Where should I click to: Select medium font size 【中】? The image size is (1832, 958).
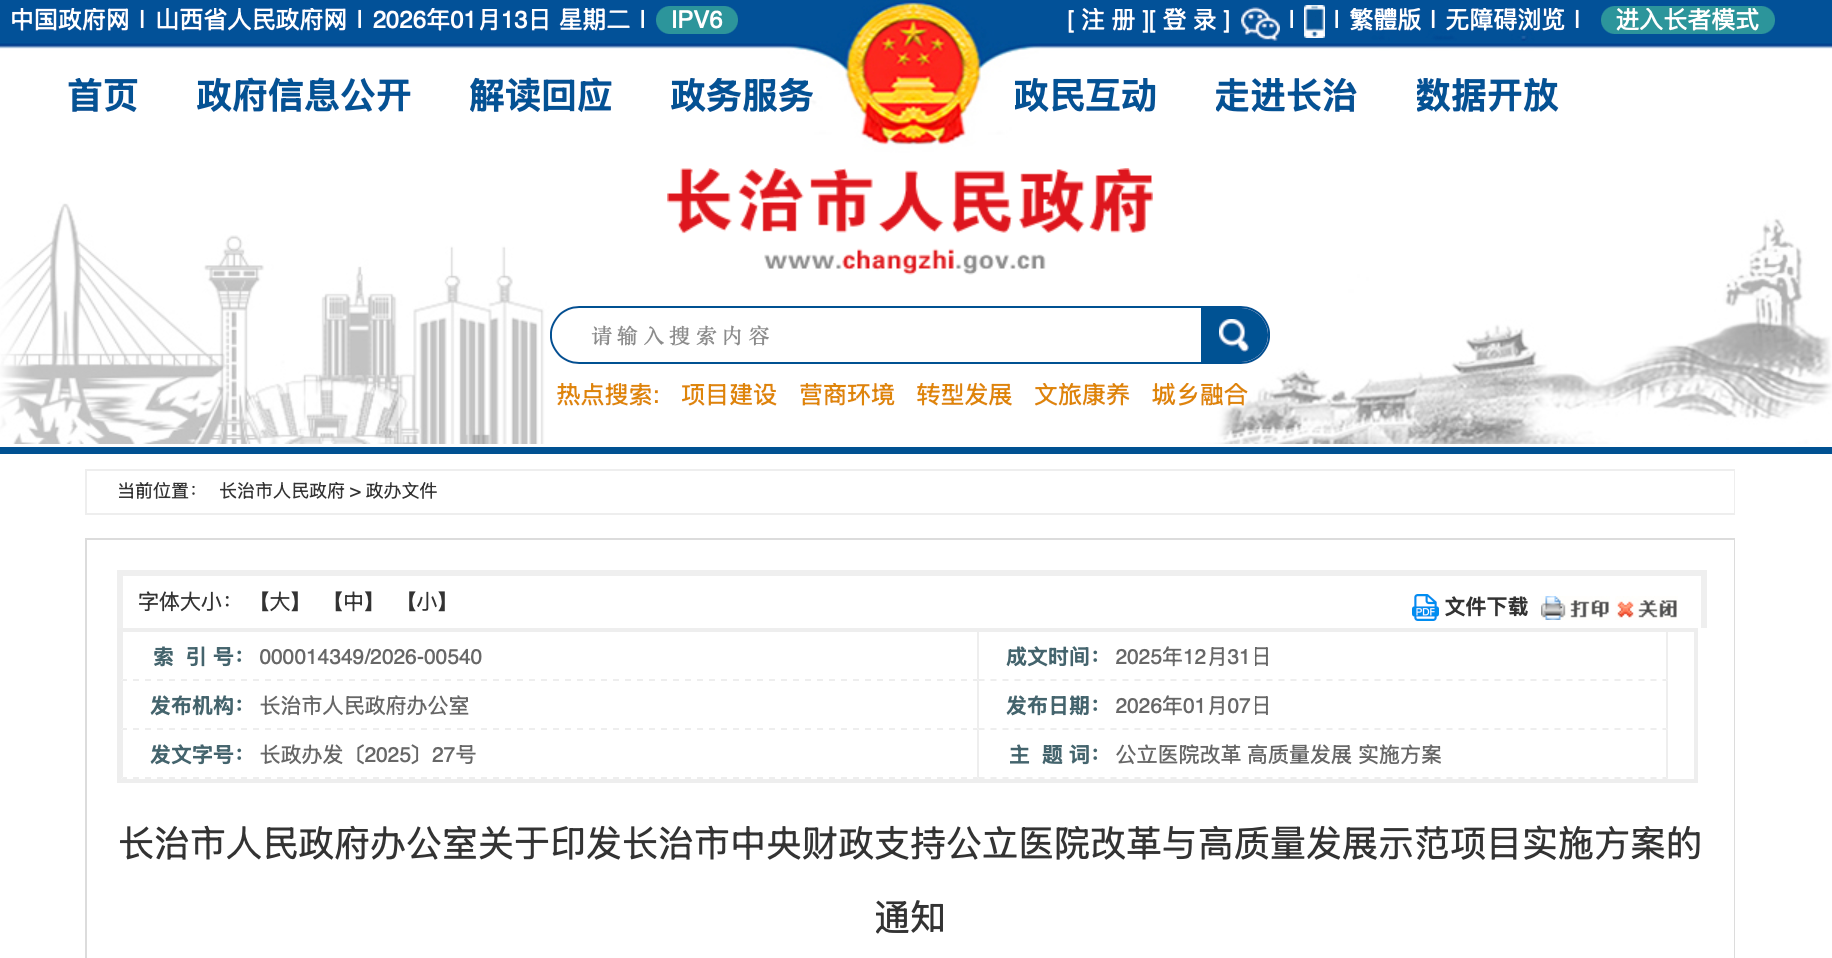[x=353, y=602]
